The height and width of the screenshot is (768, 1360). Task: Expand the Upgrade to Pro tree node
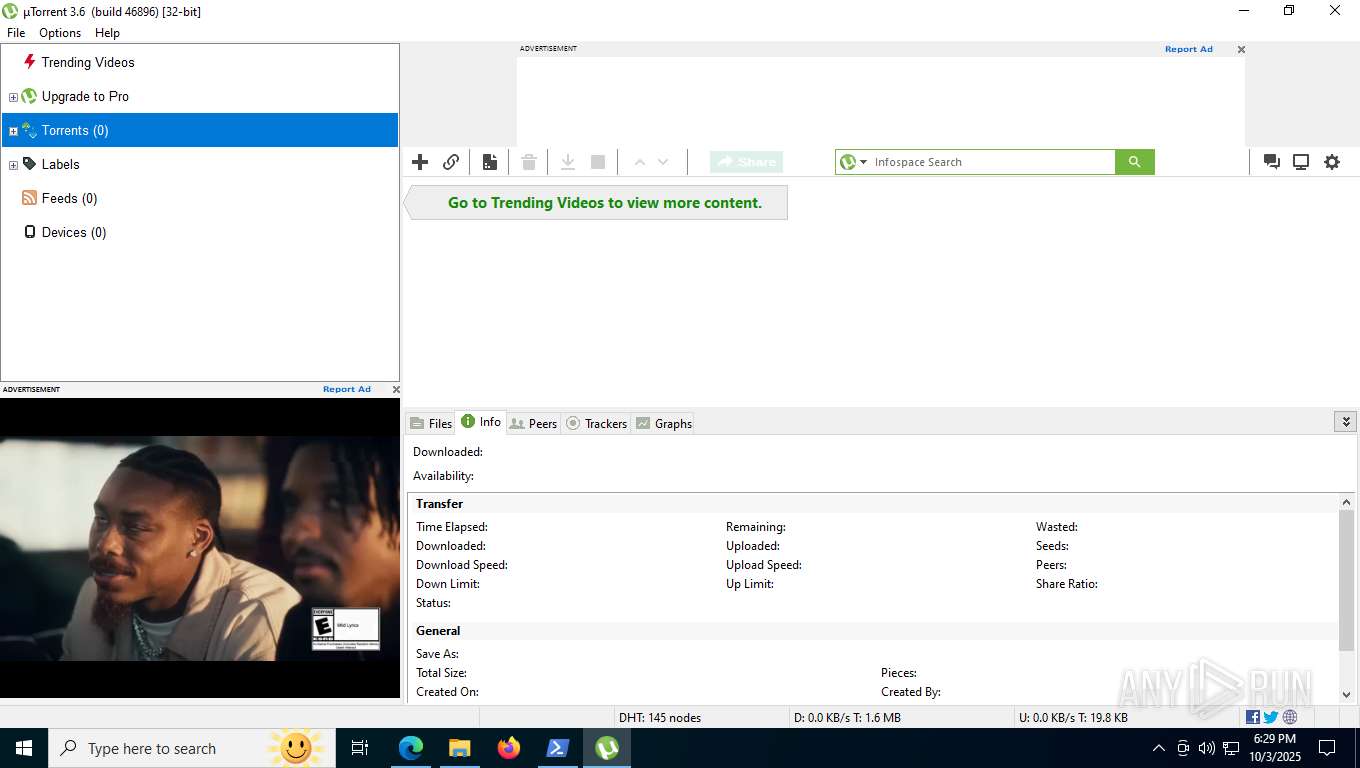click(13, 97)
